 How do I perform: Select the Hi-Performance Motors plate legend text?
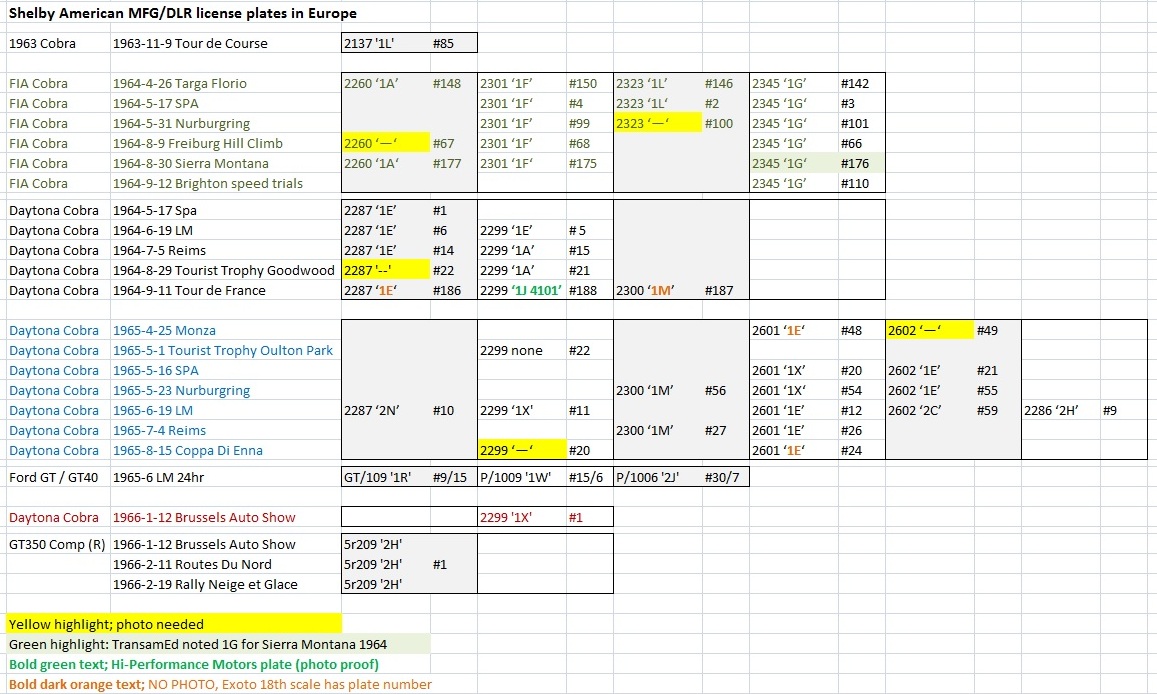[x=193, y=665]
